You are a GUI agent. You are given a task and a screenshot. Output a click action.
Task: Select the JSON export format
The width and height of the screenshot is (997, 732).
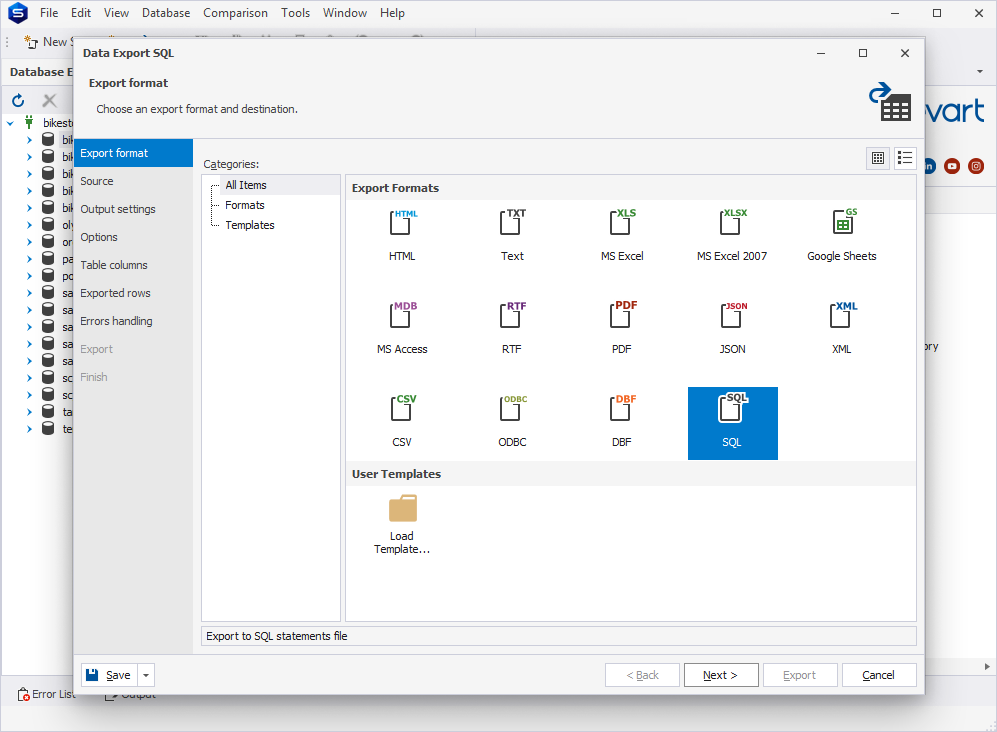point(732,328)
